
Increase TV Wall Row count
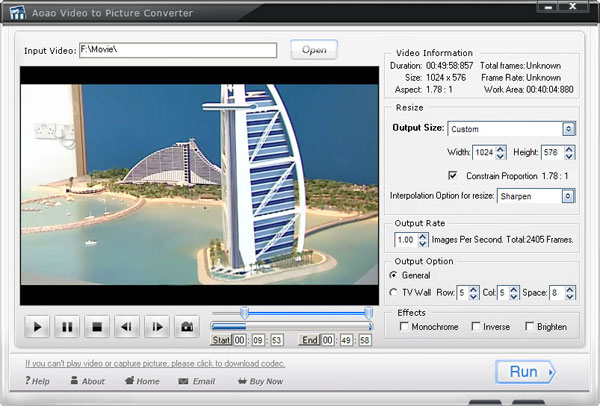(x=473, y=289)
